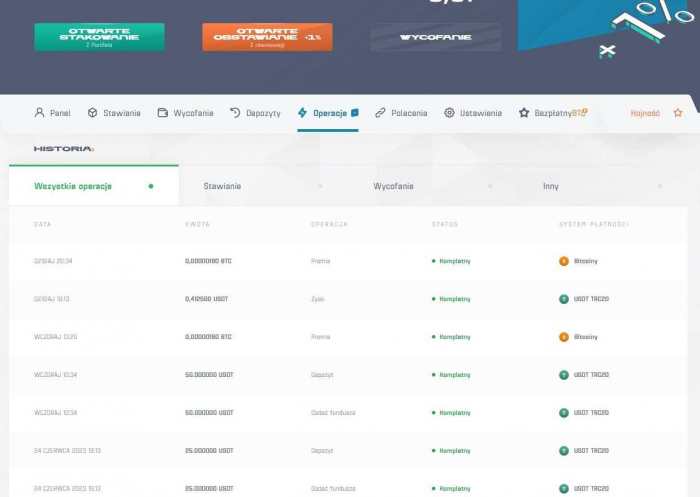Click the BezpłatnyBTC star icon

(524, 113)
